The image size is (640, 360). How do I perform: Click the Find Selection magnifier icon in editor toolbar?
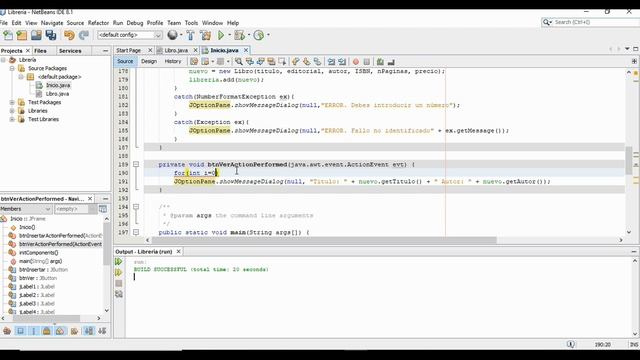pyautogui.click(x=239, y=62)
